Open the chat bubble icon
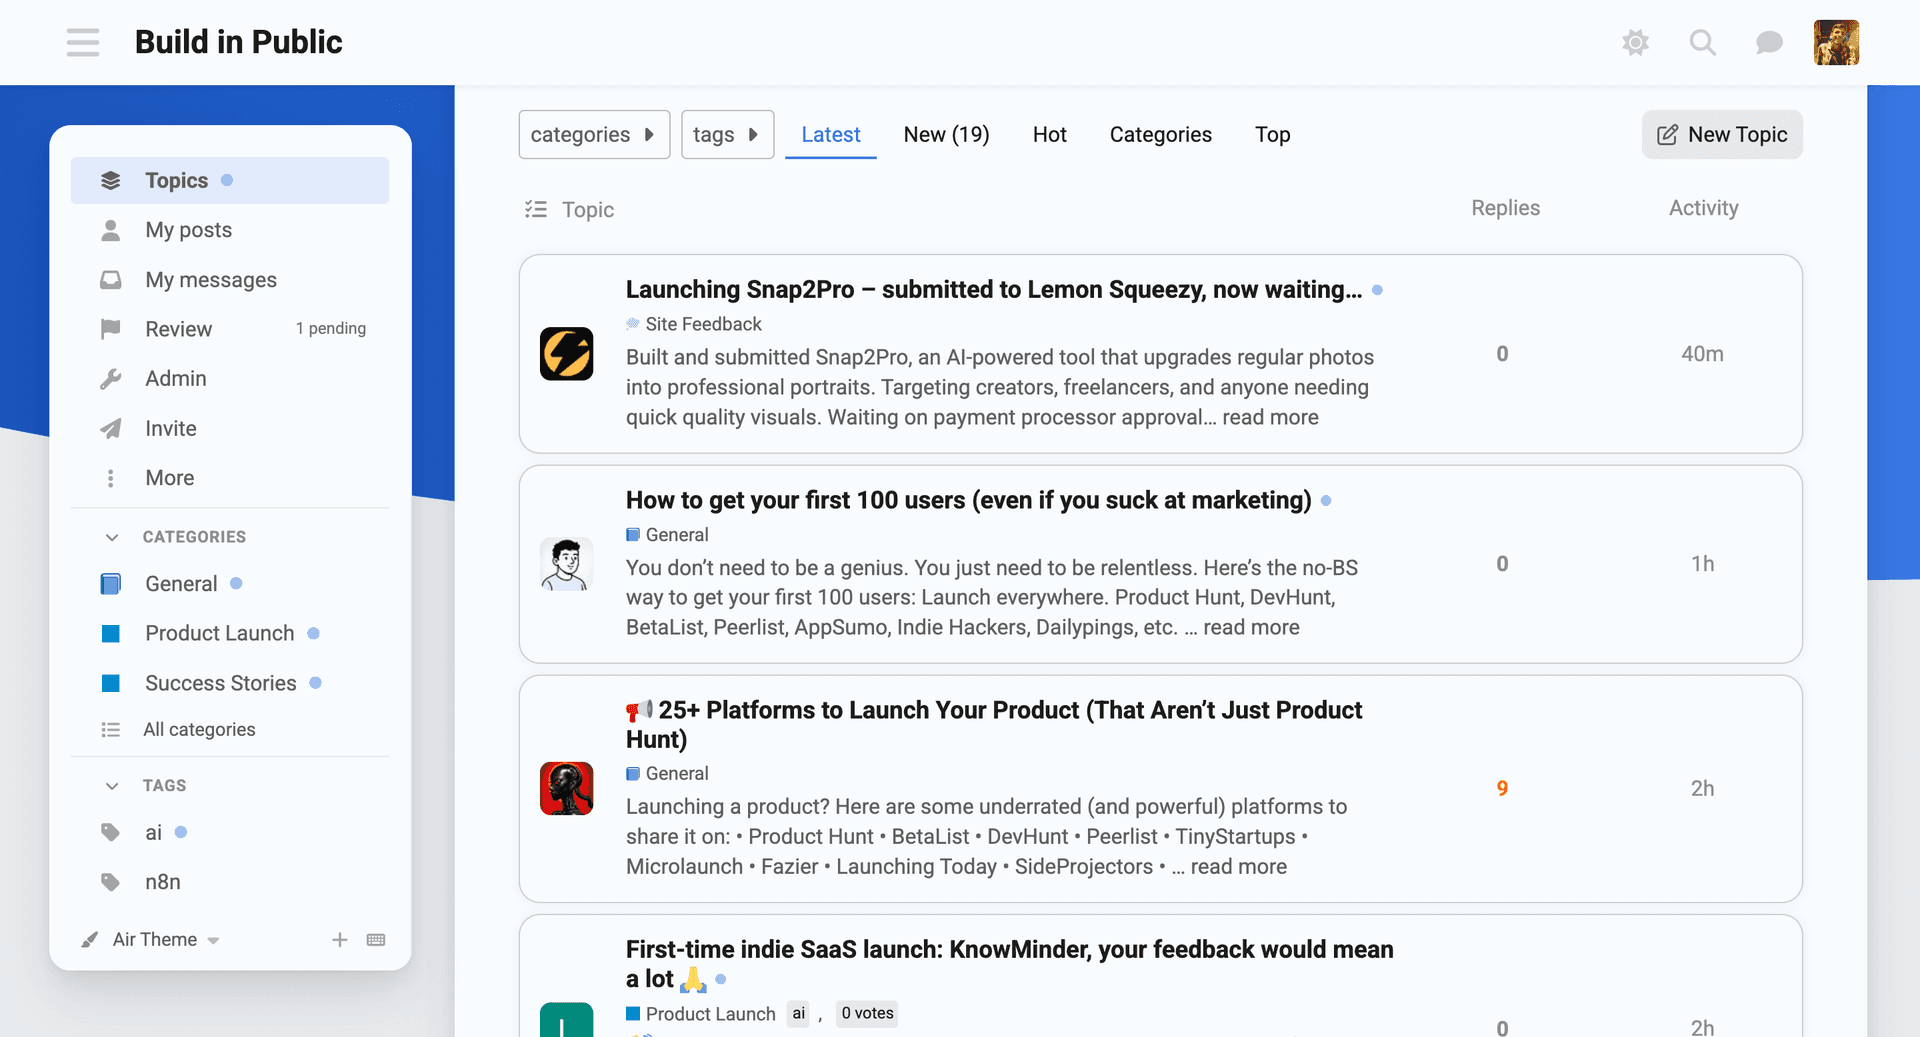This screenshot has width=1920, height=1037. (1769, 42)
